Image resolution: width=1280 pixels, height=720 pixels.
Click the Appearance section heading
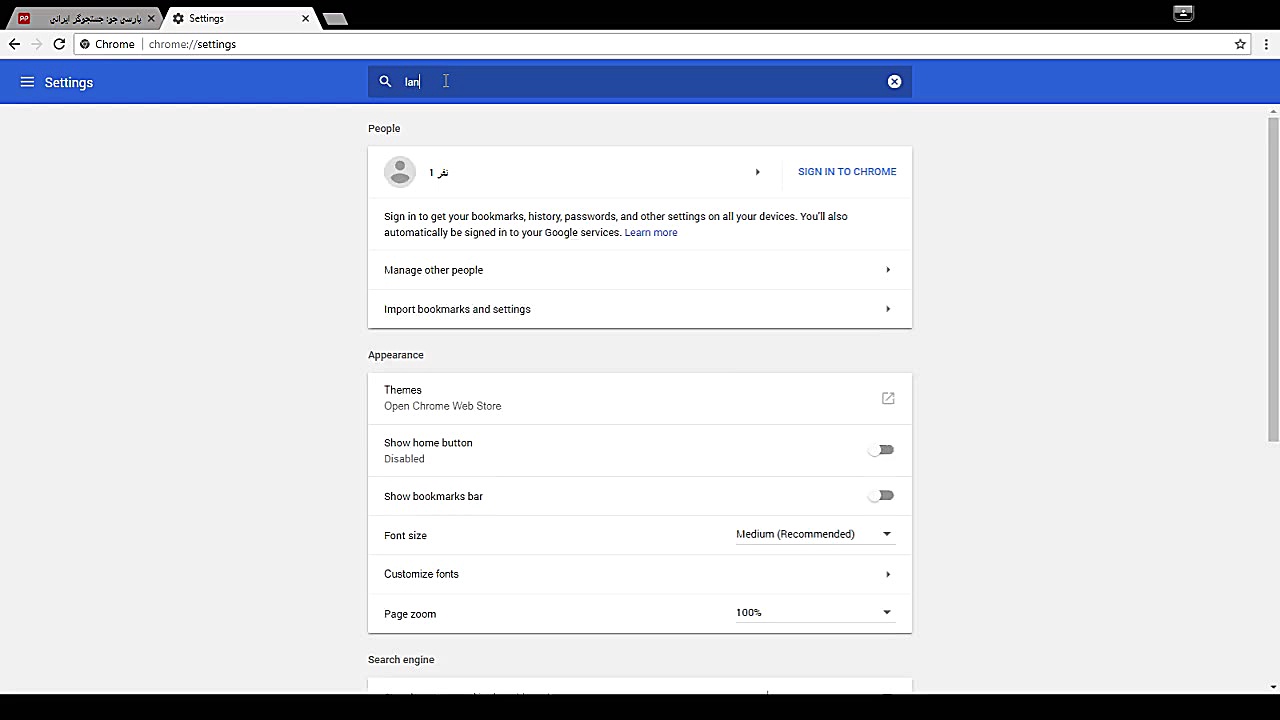pyautogui.click(x=396, y=355)
